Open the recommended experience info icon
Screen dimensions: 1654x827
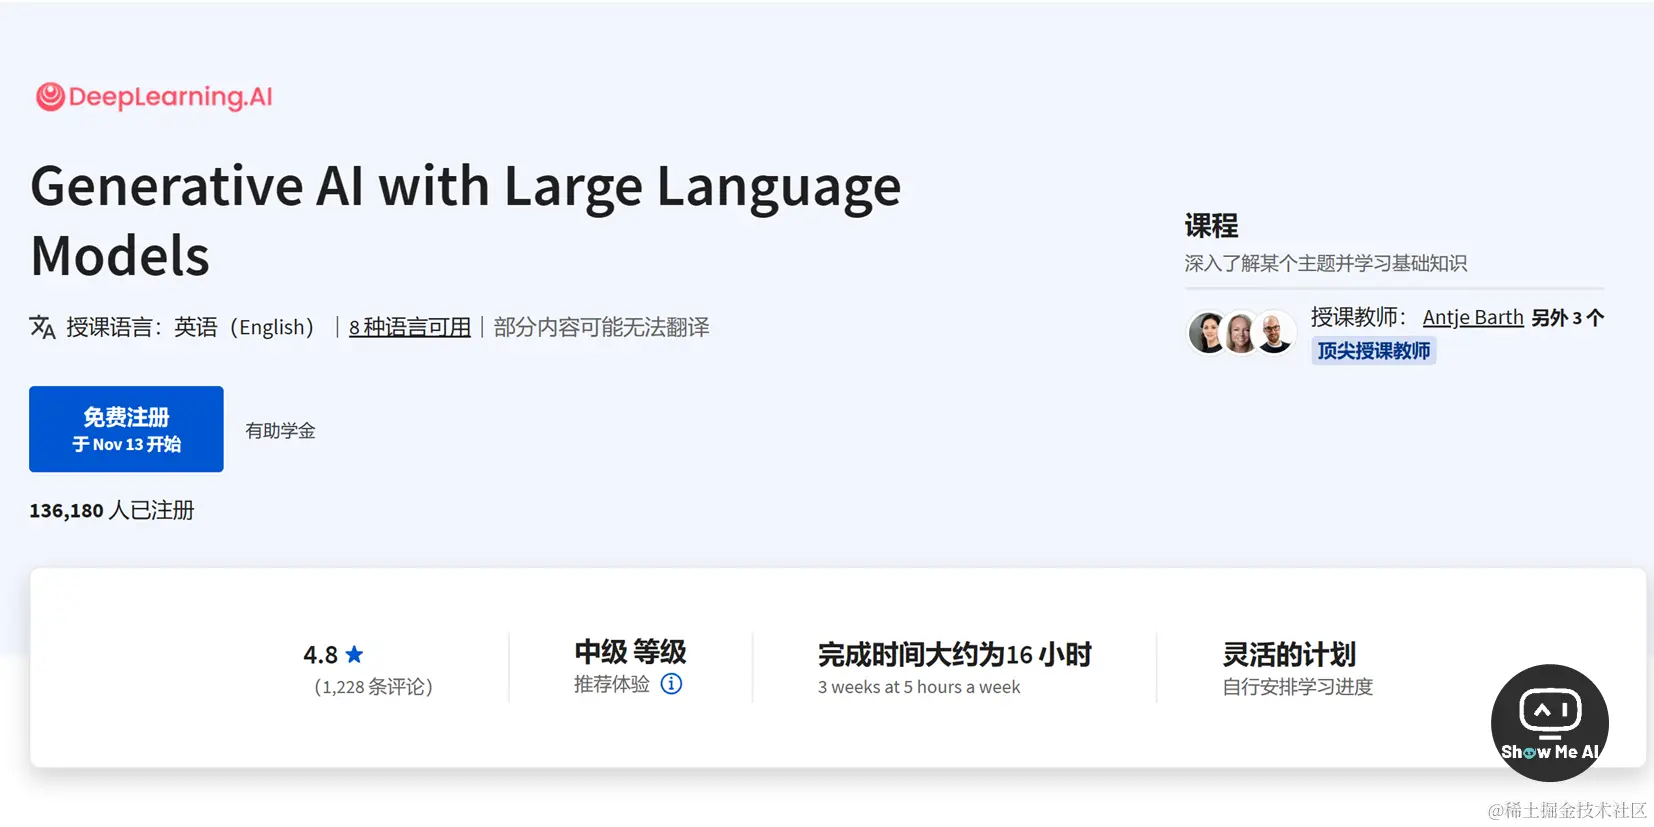(x=672, y=684)
